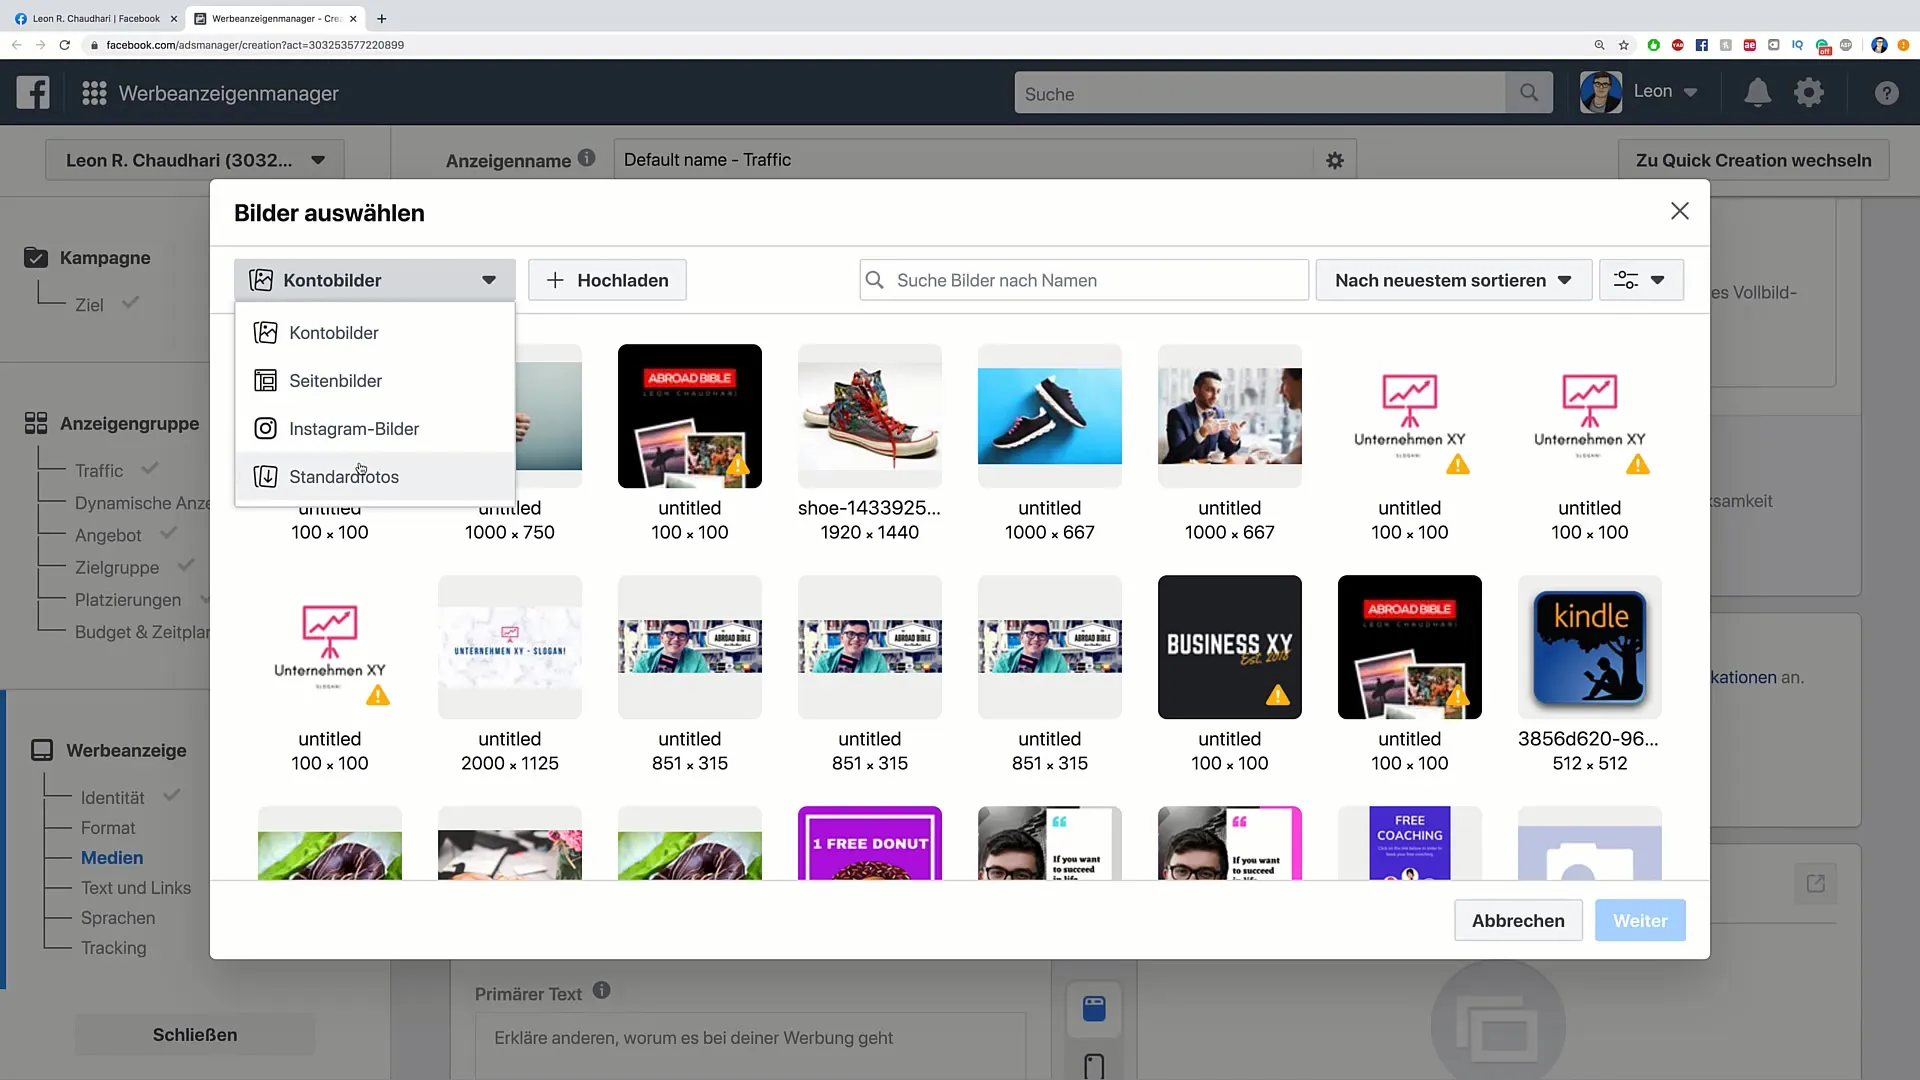Click the Abbrechen button

(x=1518, y=920)
